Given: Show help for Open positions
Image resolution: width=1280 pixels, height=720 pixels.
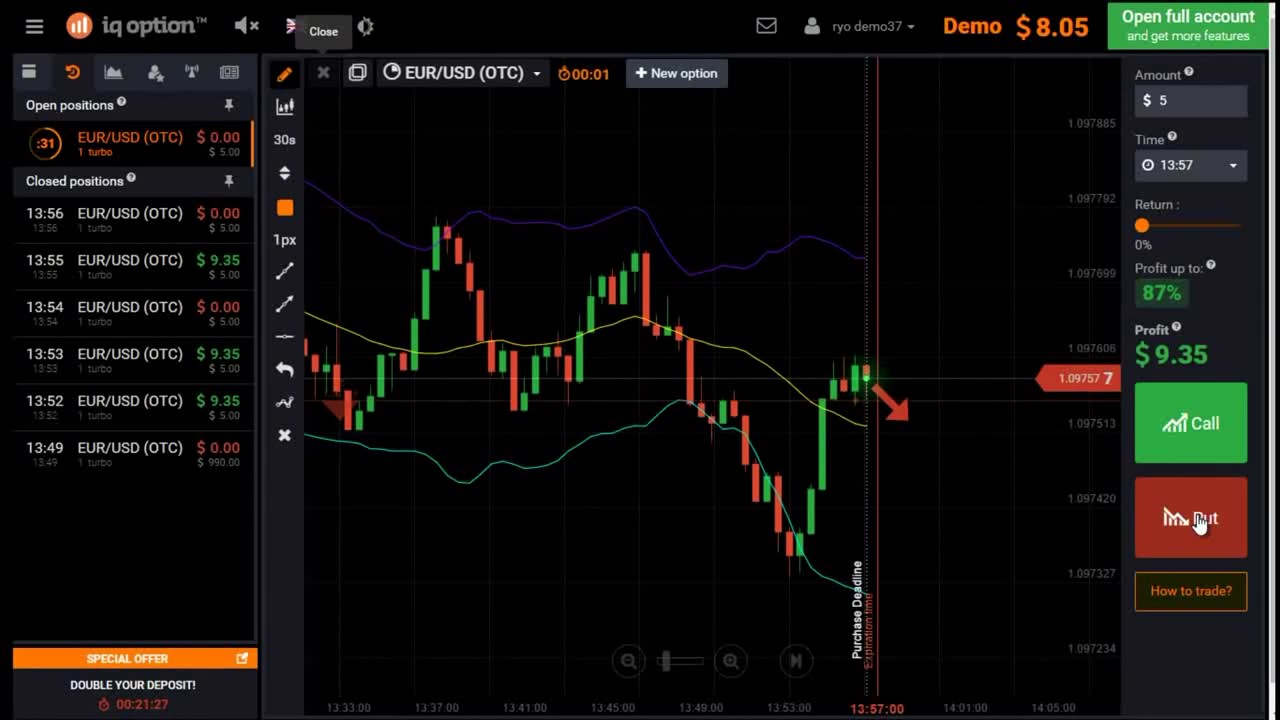Looking at the screenshot, I should click(122, 102).
